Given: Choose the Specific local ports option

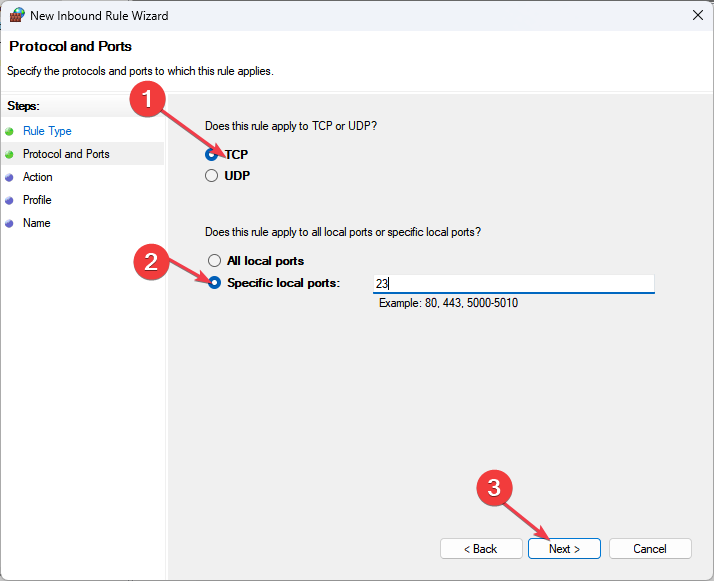Looking at the screenshot, I should coord(214,283).
